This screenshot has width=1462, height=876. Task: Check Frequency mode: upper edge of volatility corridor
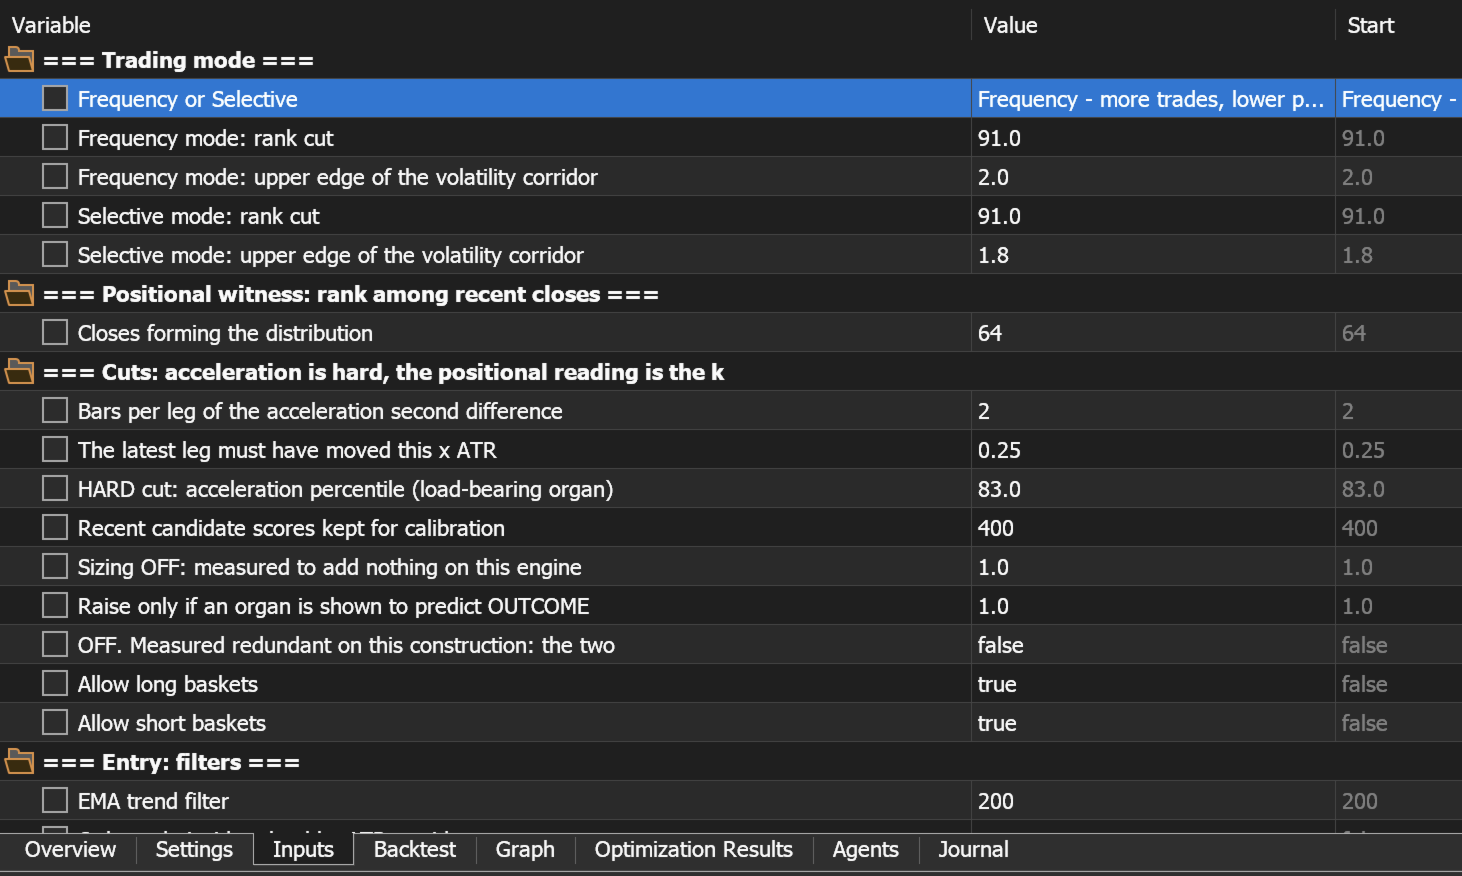[x=55, y=176]
